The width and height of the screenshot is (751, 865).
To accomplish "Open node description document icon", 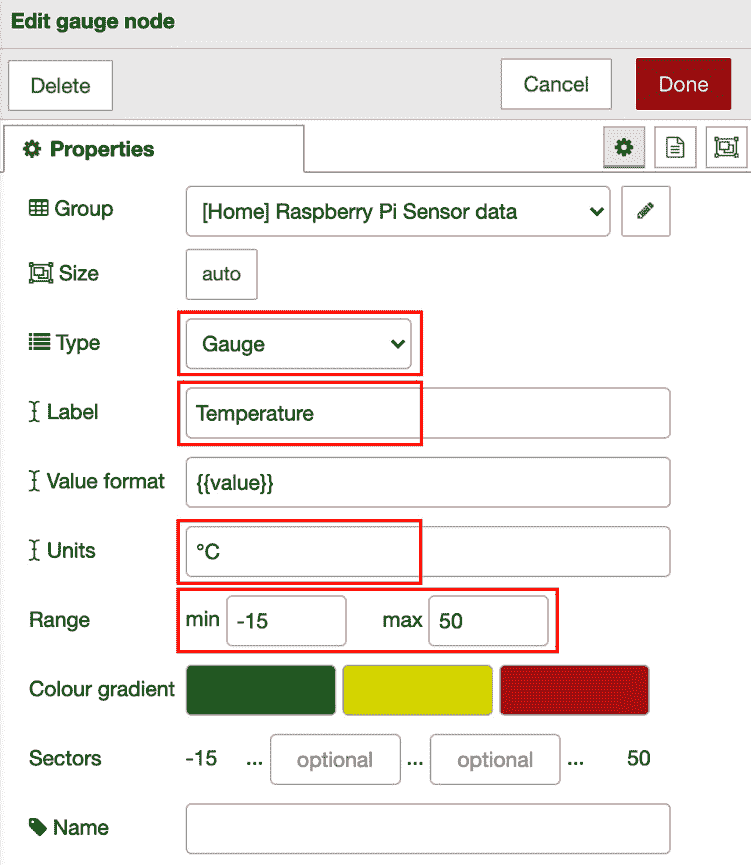I will (675, 147).
